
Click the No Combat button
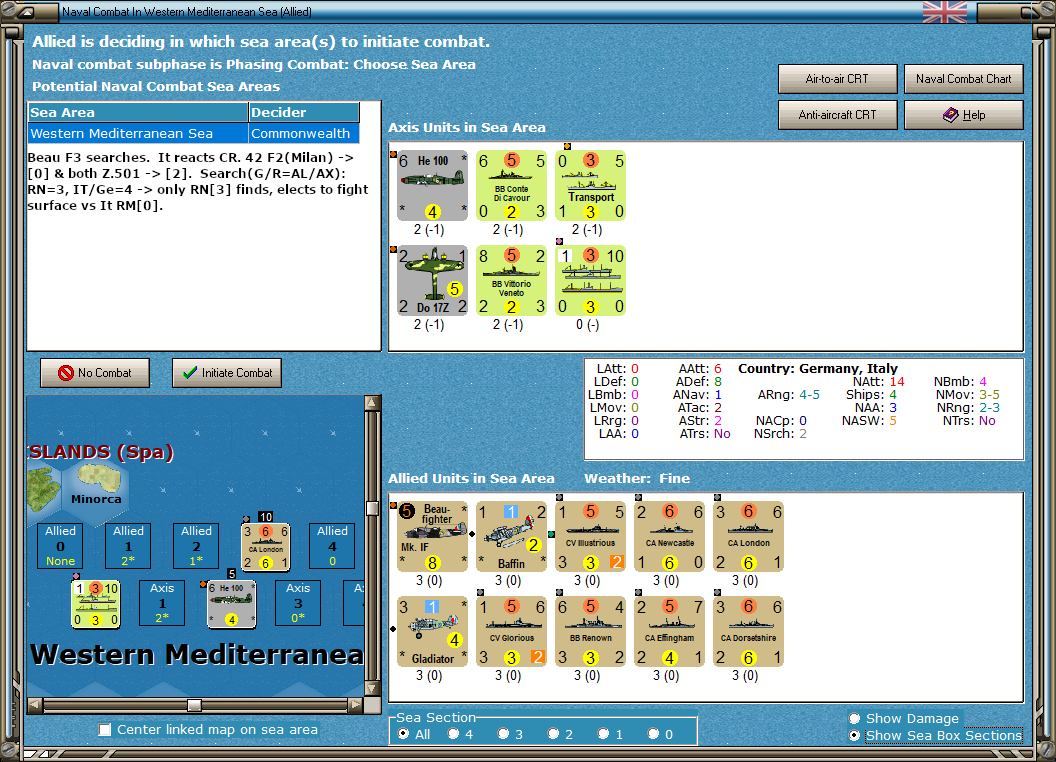tap(95, 373)
